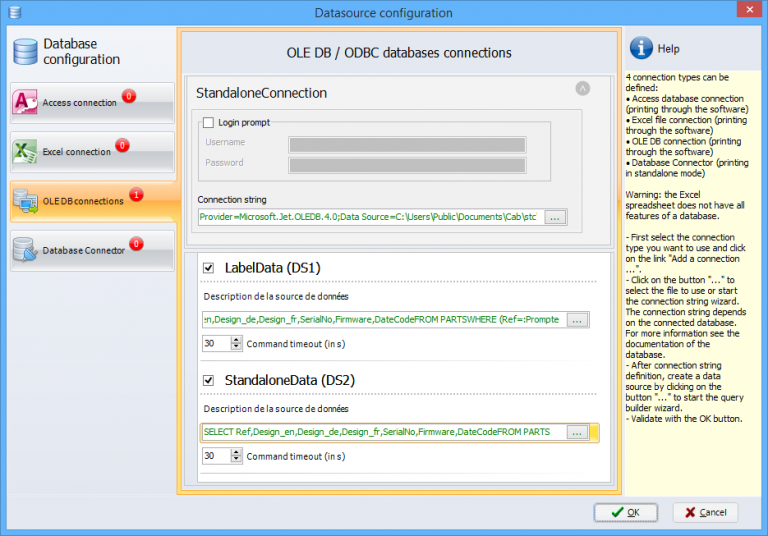This screenshot has height=536, width=768.
Task: Uncheck the StandaloneData (DS2) checkbox
Action: 209,380
